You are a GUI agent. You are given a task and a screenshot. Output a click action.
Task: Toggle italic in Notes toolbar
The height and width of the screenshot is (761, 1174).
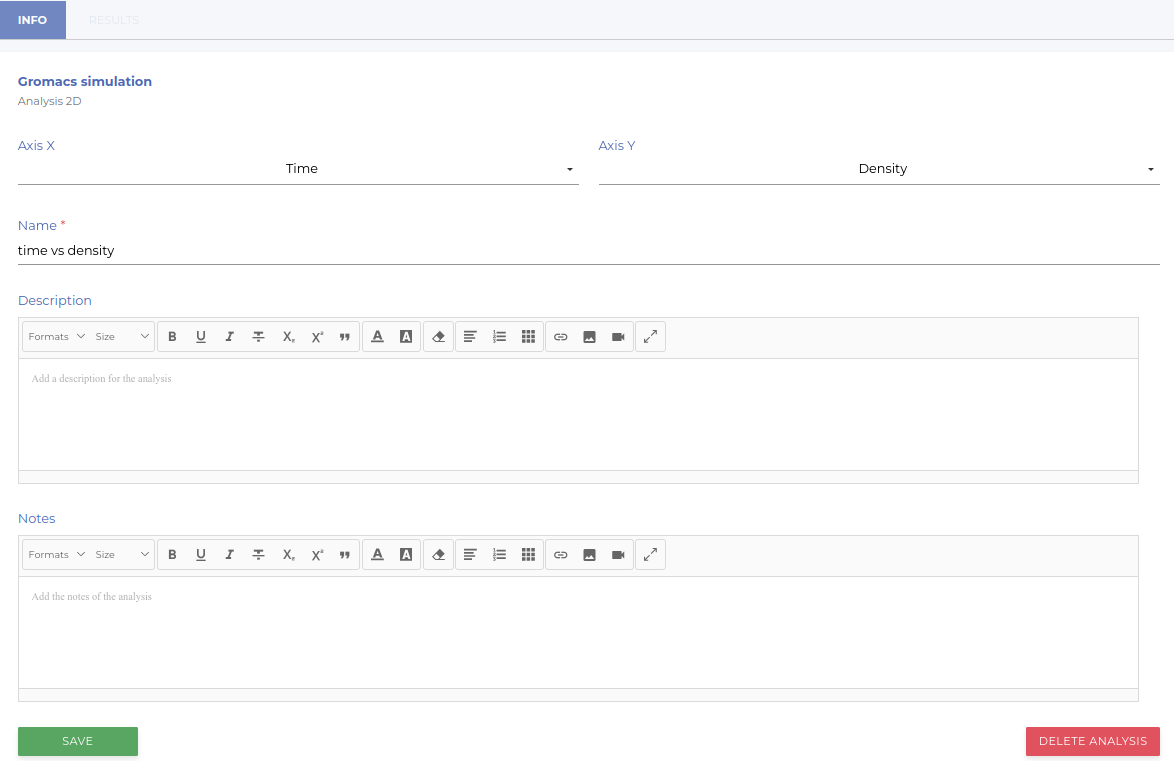point(229,555)
